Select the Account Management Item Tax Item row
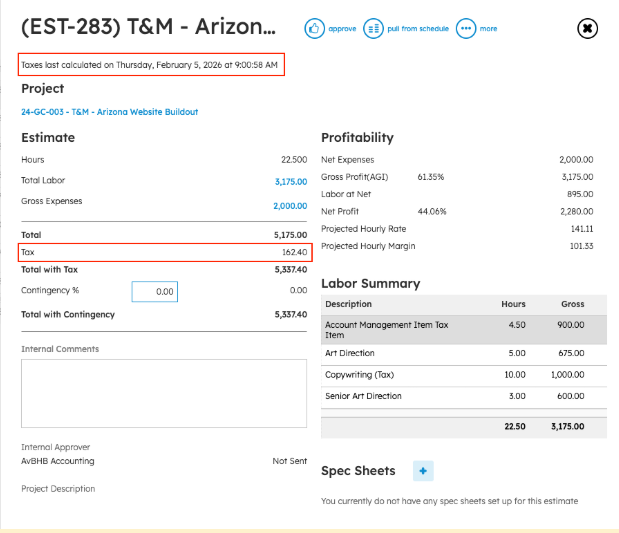The image size is (619, 533). coord(464,330)
